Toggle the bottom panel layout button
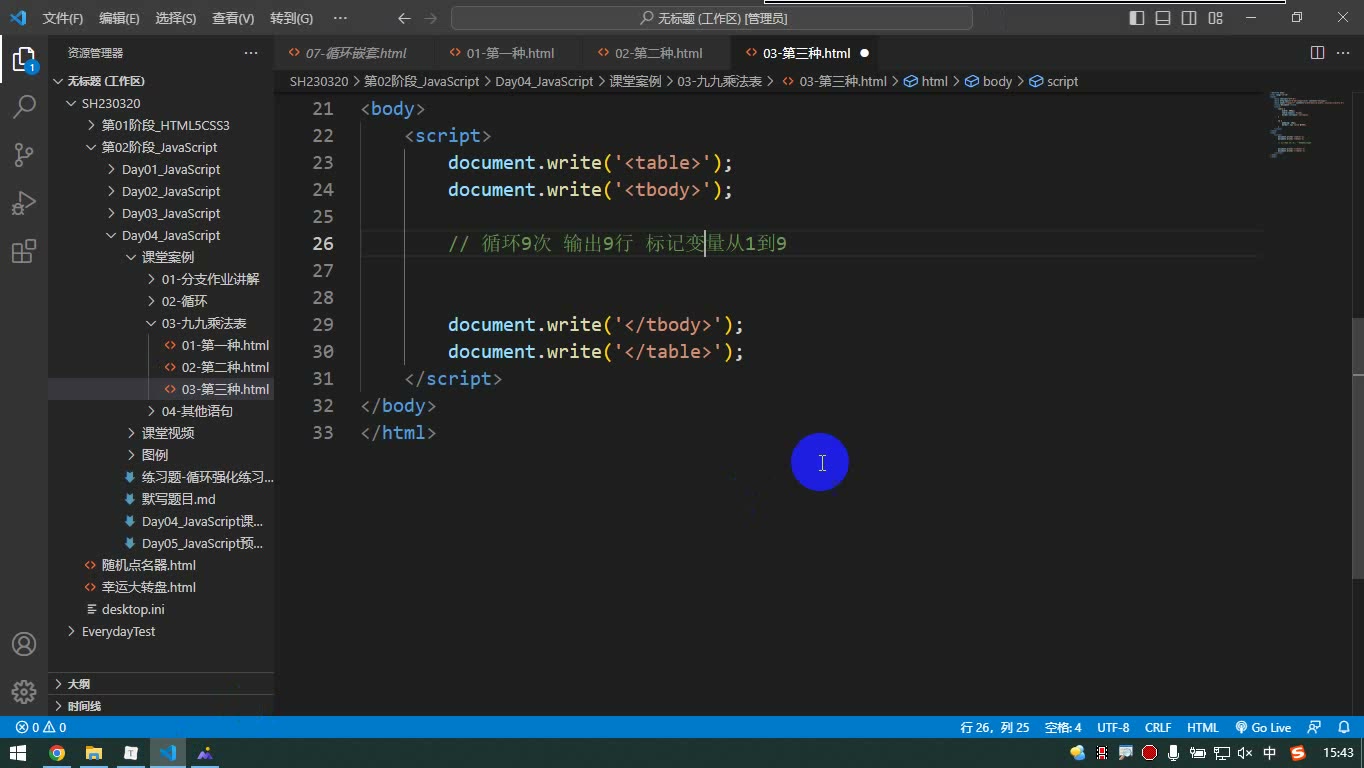Screen dimensions: 1364x768 click(1163, 18)
